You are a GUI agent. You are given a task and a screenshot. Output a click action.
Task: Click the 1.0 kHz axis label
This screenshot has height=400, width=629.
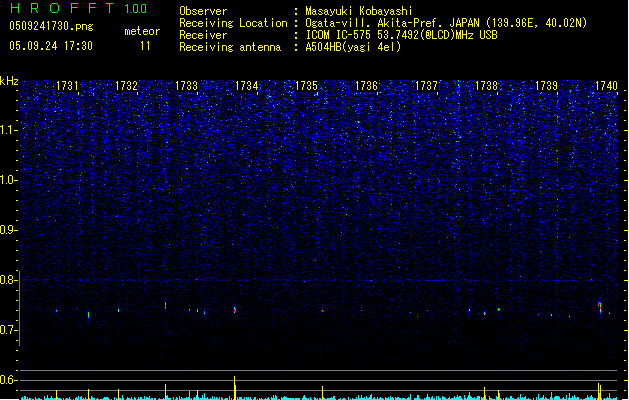pos(9,180)
